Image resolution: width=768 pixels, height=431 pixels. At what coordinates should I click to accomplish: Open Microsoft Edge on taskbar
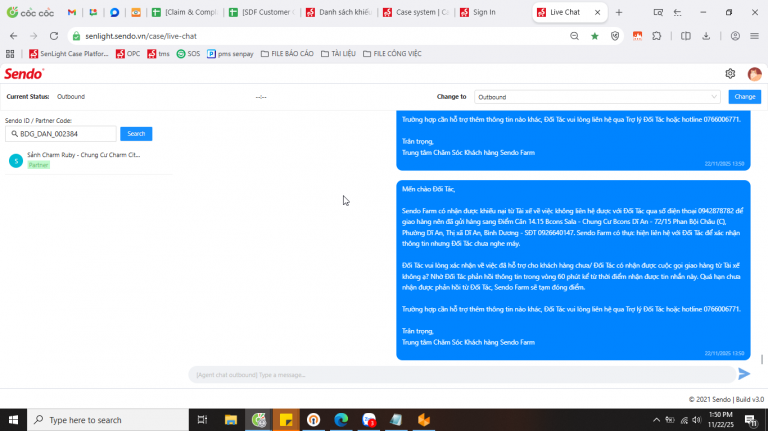341,420
